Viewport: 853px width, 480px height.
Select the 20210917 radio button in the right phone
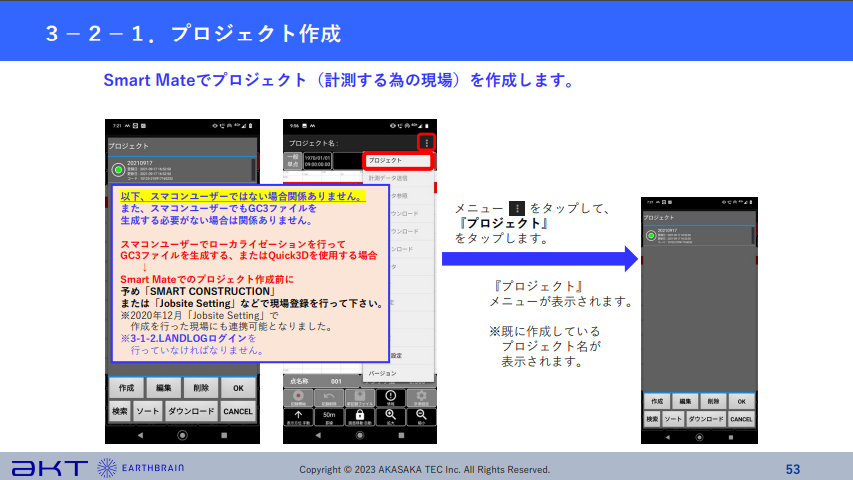pyautogui.click(x=651, y=236)
